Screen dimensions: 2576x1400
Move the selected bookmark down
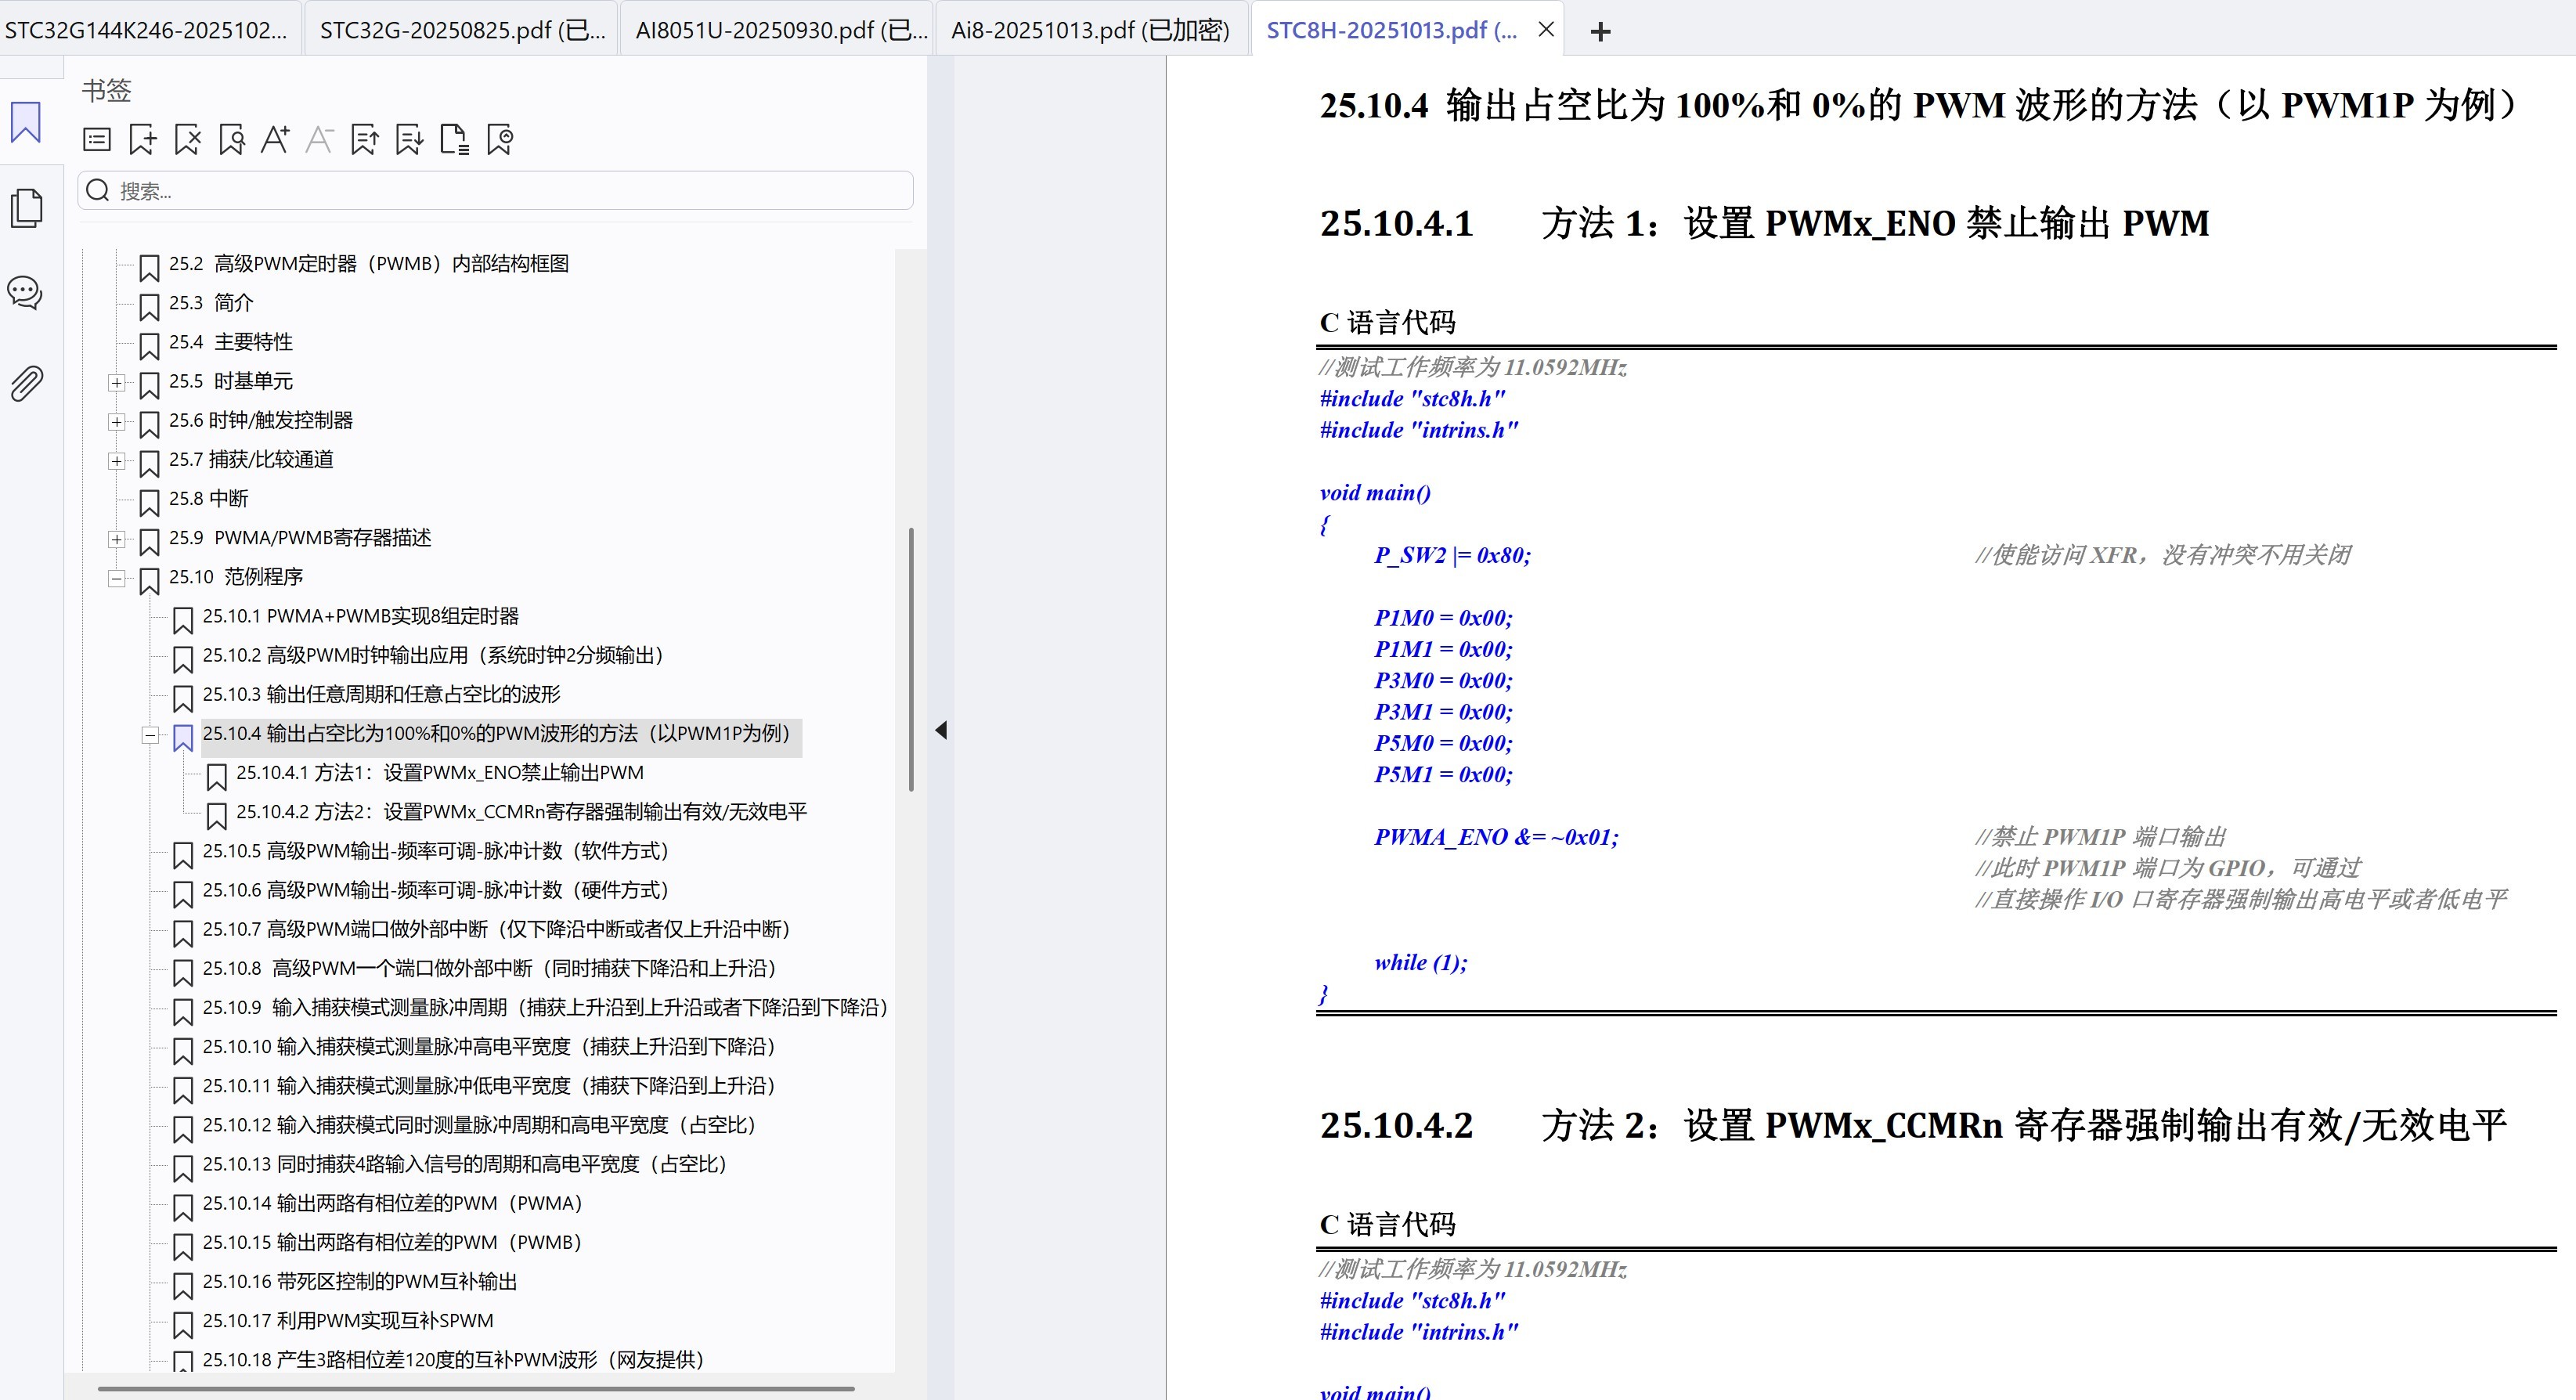[x=408, y=140]
